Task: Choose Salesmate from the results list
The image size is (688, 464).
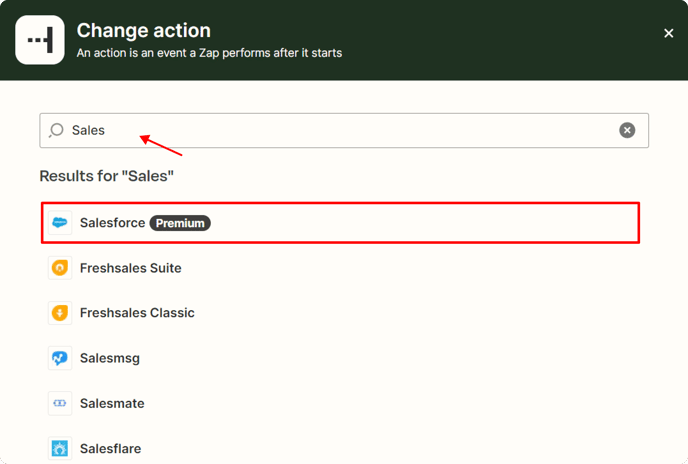Action: (340, 403)
